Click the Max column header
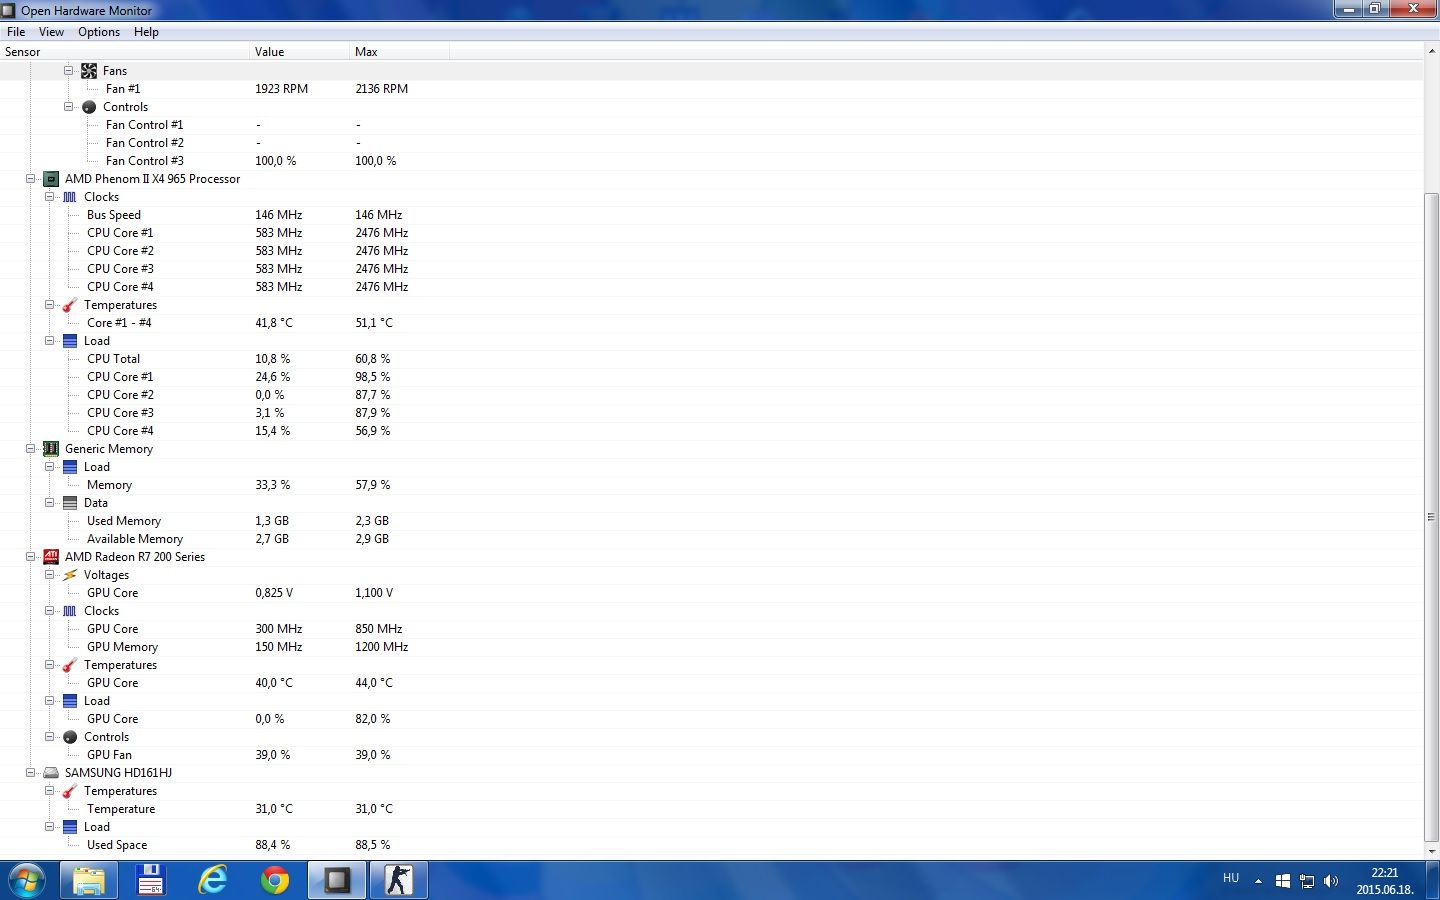1440x900 pixels. 399,52
